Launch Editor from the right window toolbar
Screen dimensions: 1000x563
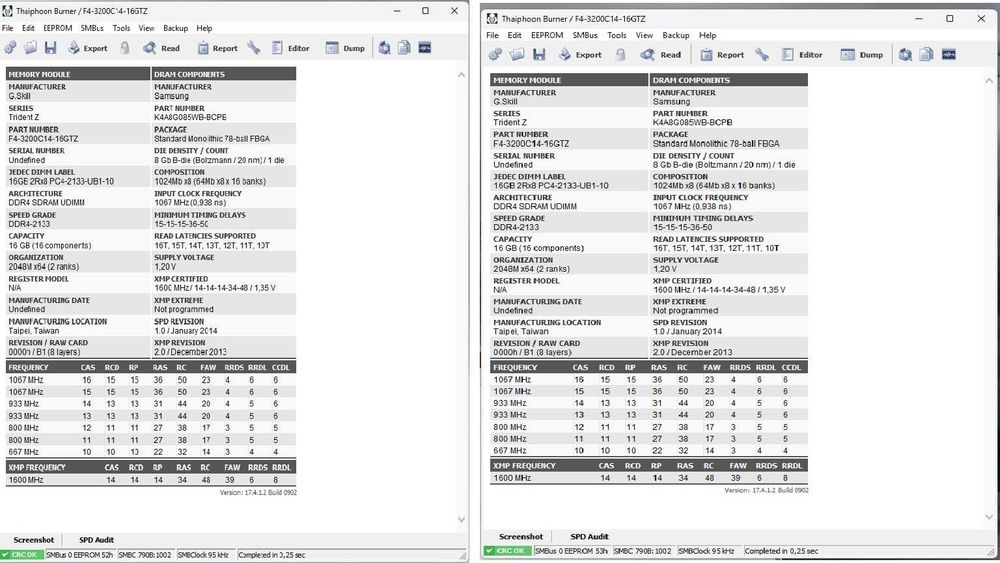[x=802, y=55]
